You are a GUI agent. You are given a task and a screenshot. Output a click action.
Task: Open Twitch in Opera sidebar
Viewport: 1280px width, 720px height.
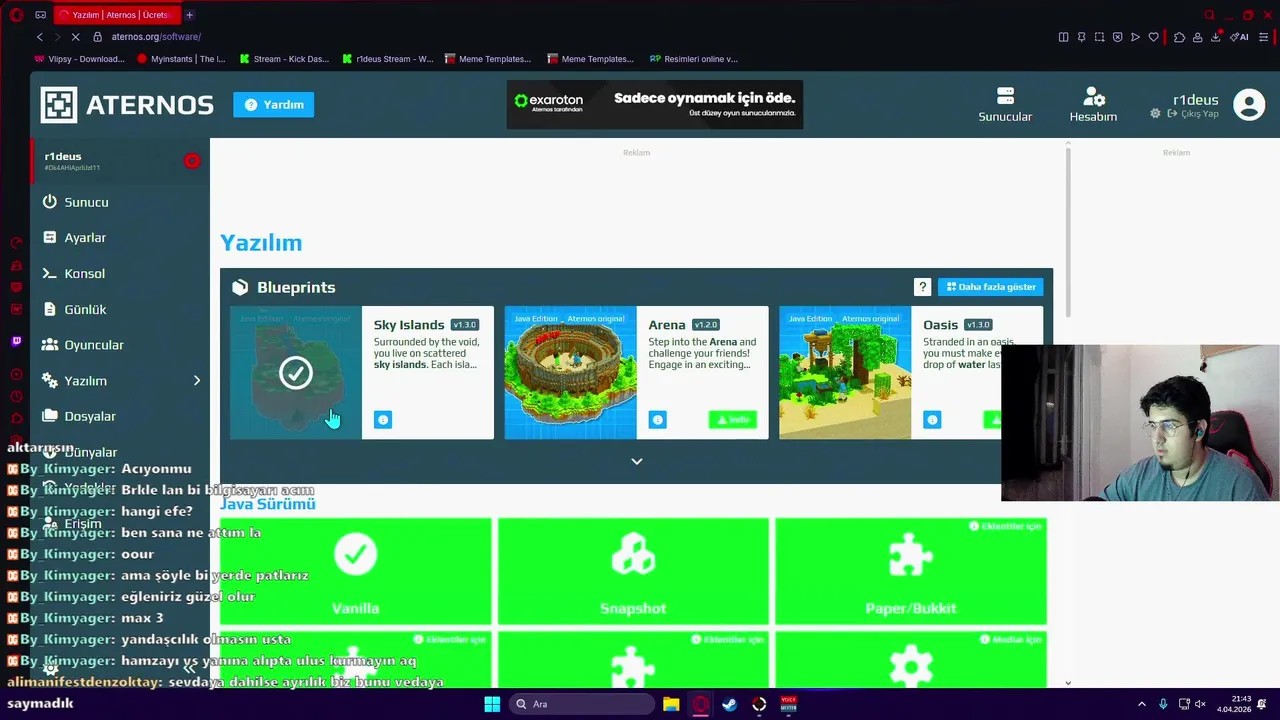point(16,342)
